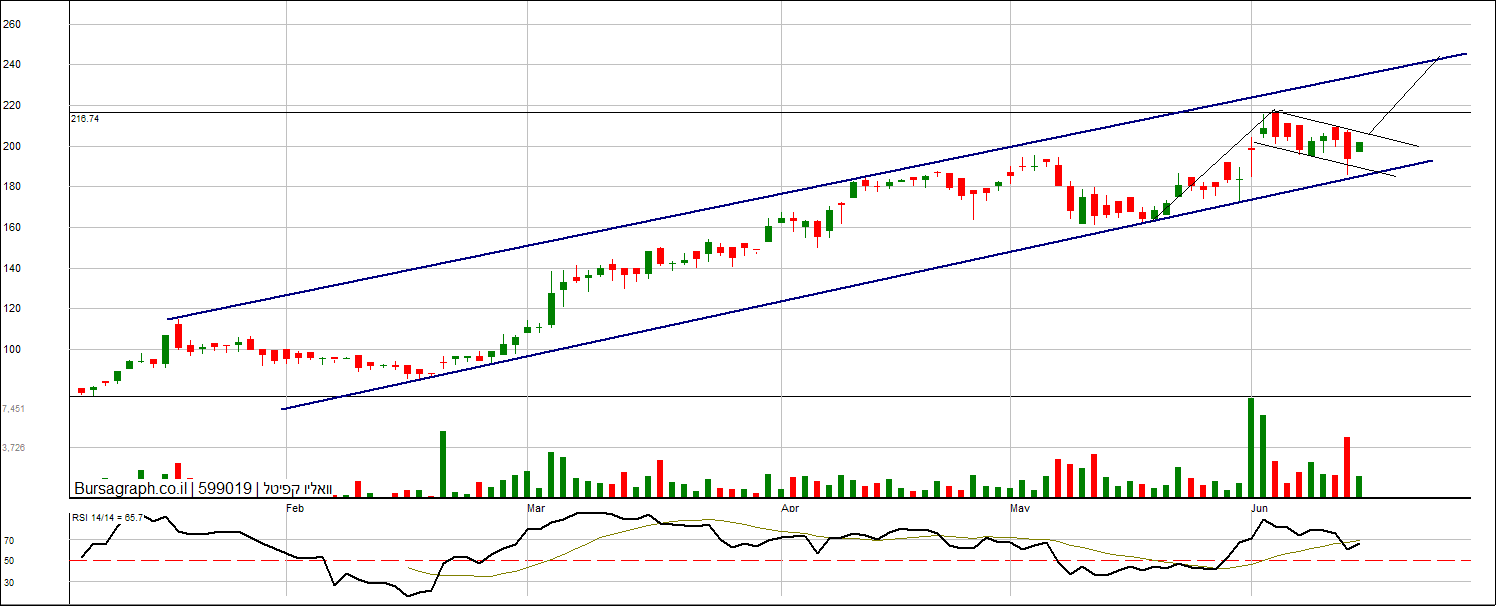Image resolution: width=1496 pixels, height=606 pixels.
Task: Click the Bursagraph.co.il watermark text
Action: 130,489
